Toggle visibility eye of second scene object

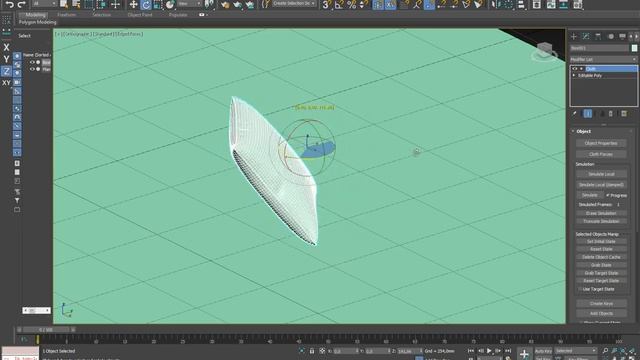tap(32, 69)
